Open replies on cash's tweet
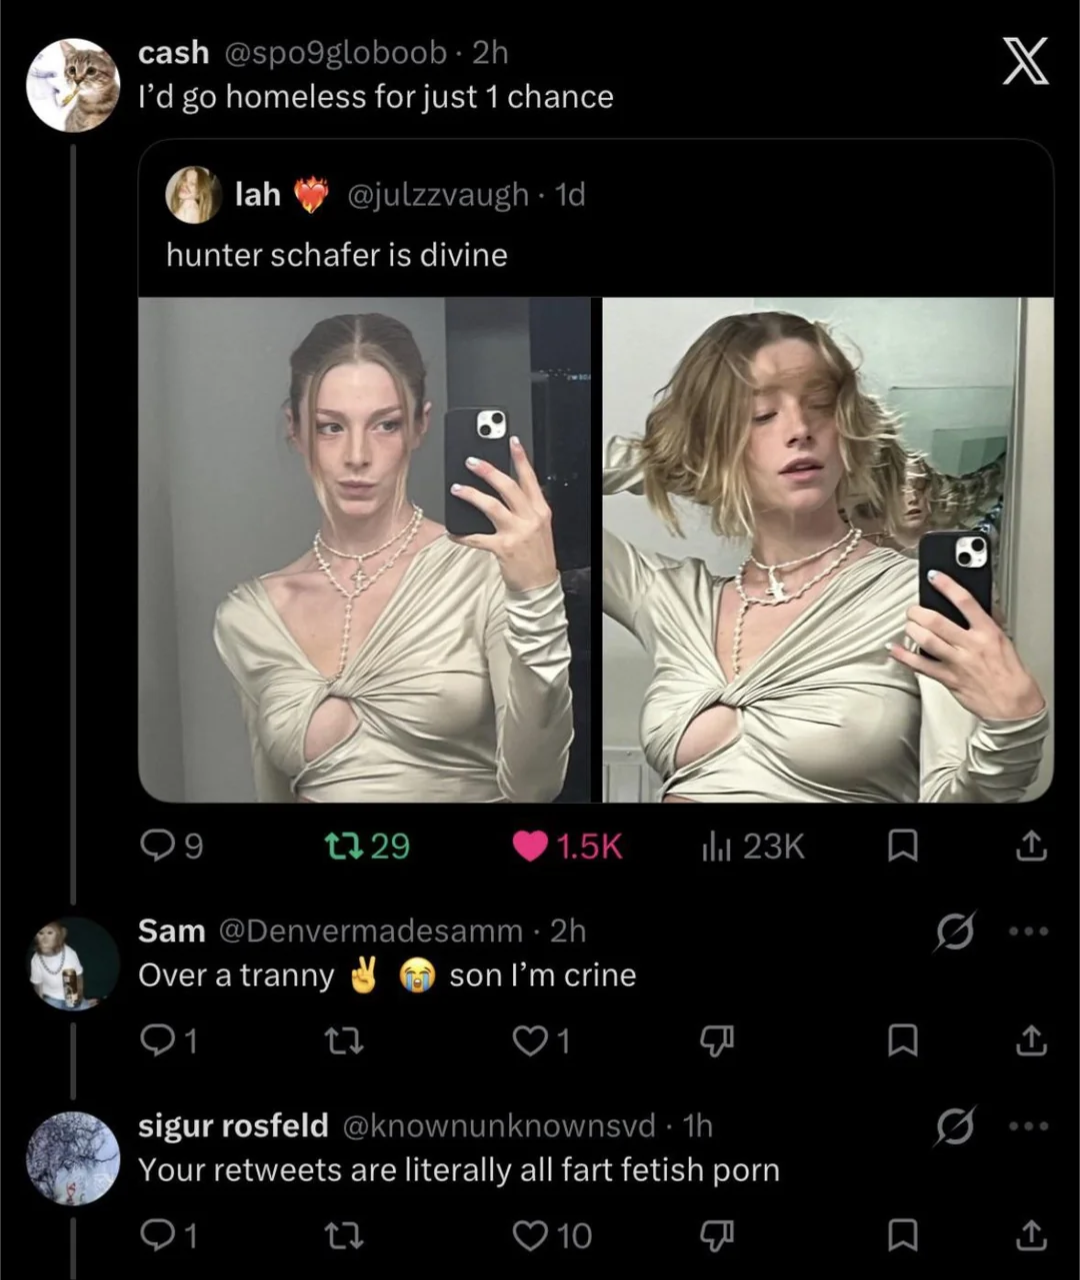The height and width of the screenshot is (1280, 1080). click(x=158, y=847)
